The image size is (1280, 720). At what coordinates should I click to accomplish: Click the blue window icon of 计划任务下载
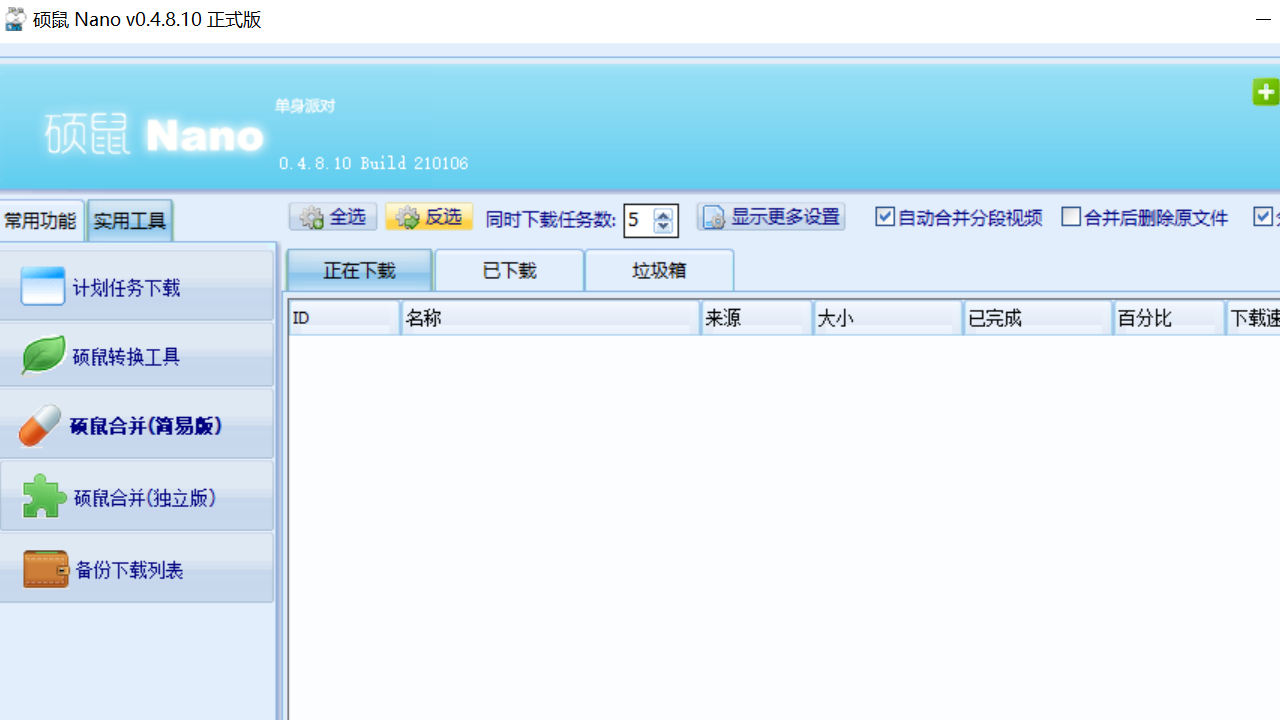pyautogui.click(x=42, y=286)
